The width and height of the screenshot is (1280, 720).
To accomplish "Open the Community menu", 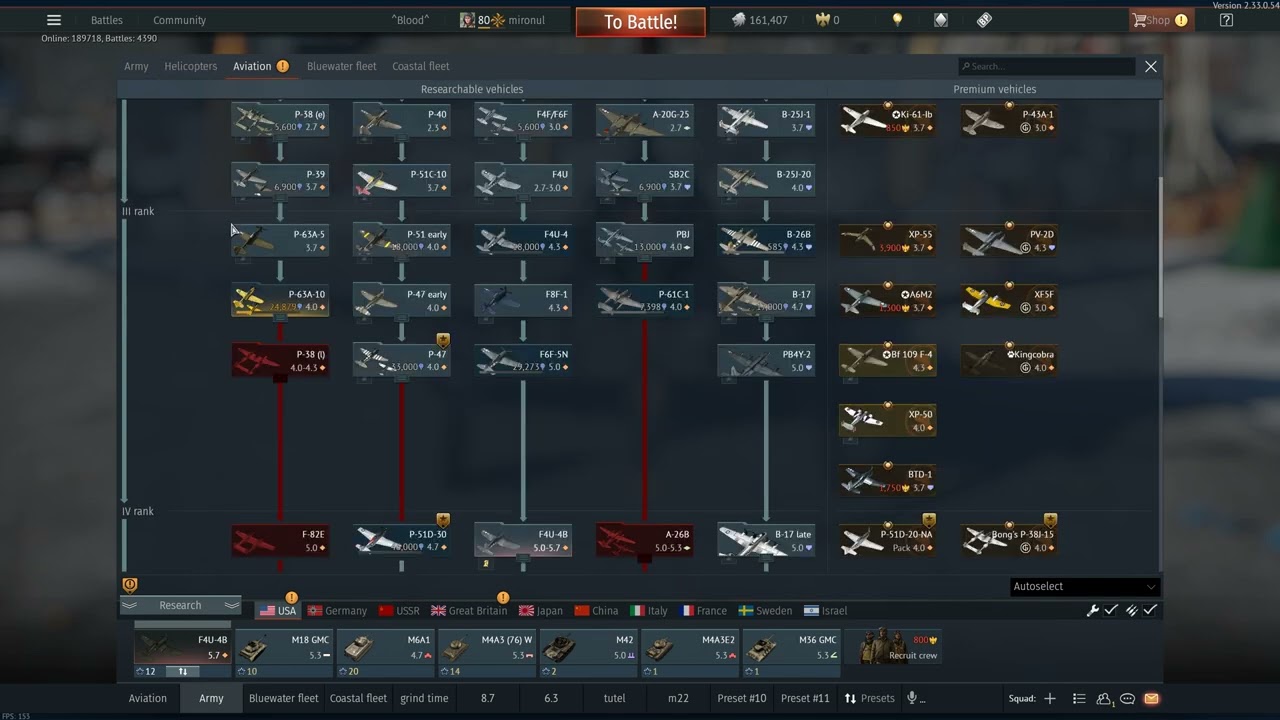I will click(179, 20).
